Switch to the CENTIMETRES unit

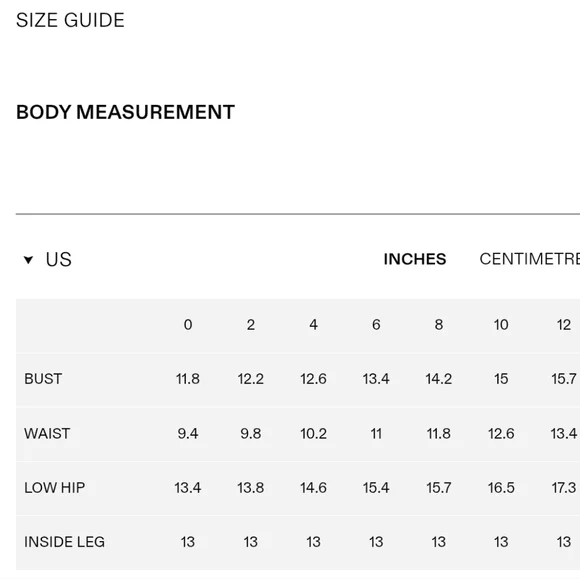[x=529, y=259]
